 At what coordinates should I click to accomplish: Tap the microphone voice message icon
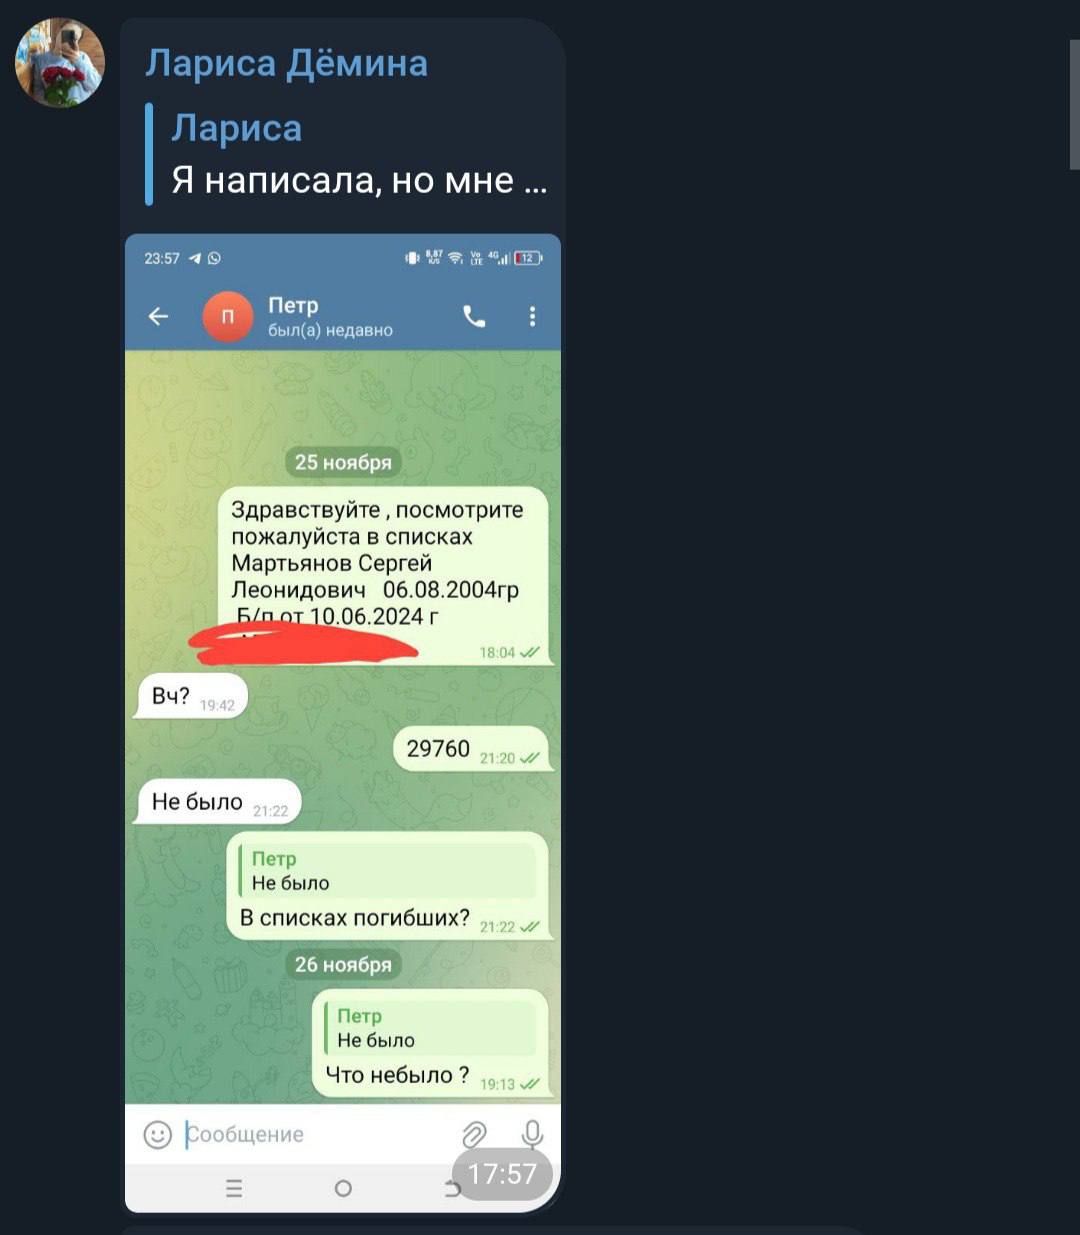(532, 1134)
